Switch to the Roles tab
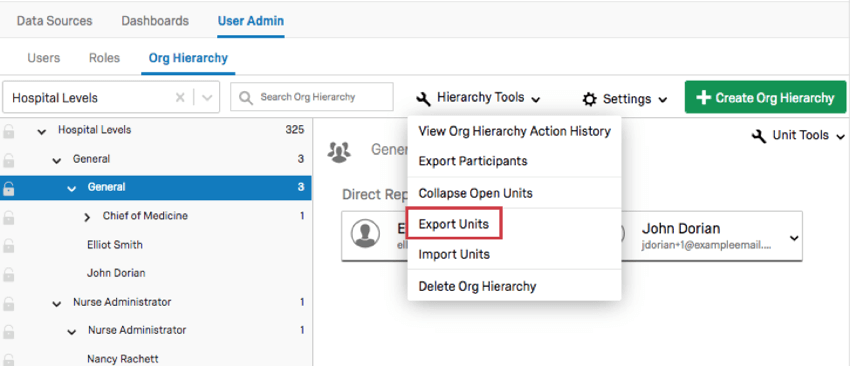 coord(104,58)
